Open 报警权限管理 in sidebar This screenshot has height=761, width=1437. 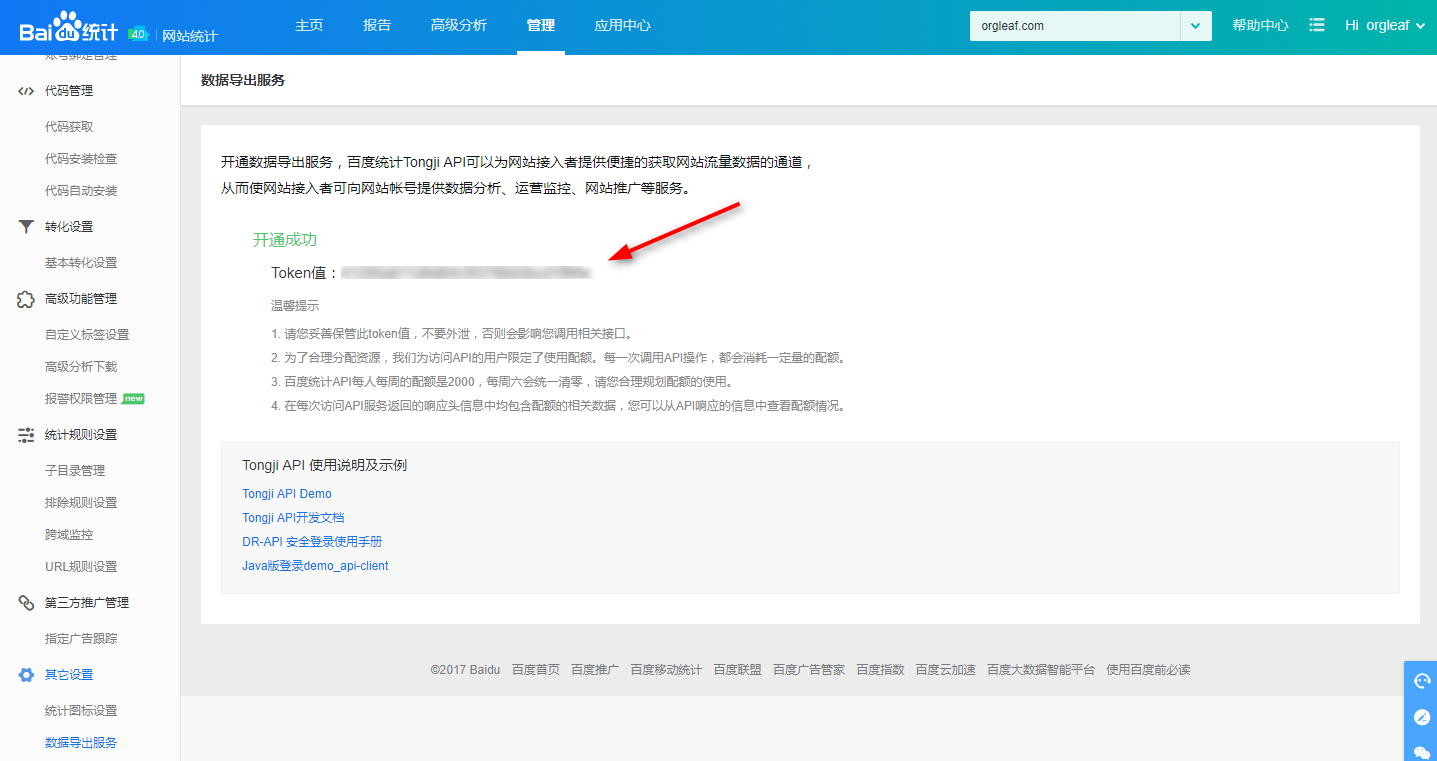coord(81,399)
